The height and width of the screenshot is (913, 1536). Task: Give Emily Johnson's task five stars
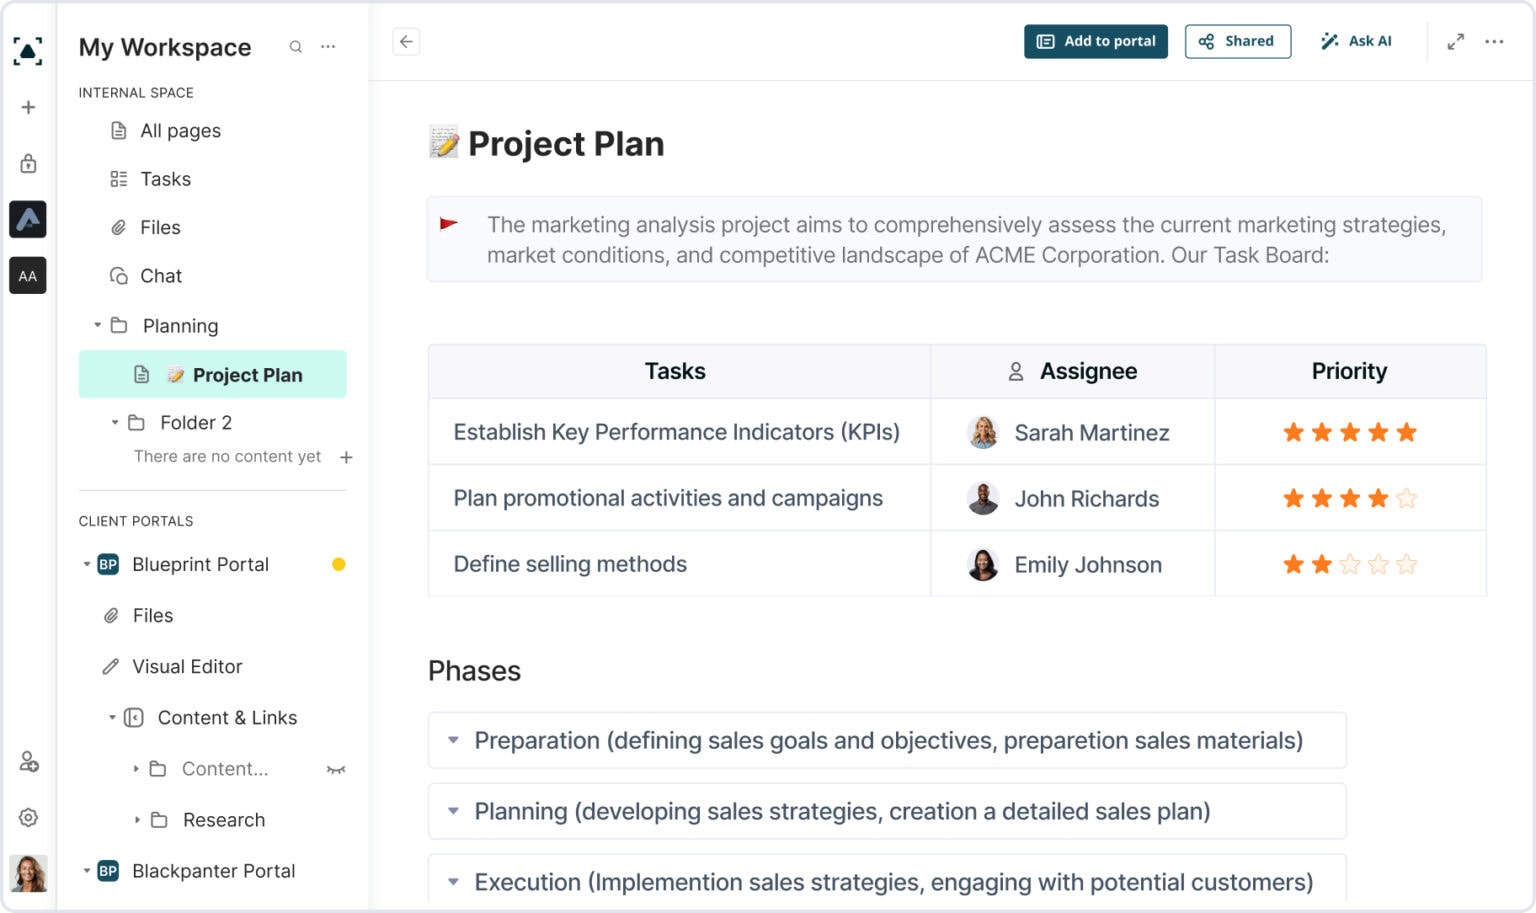click(1408, 564)
